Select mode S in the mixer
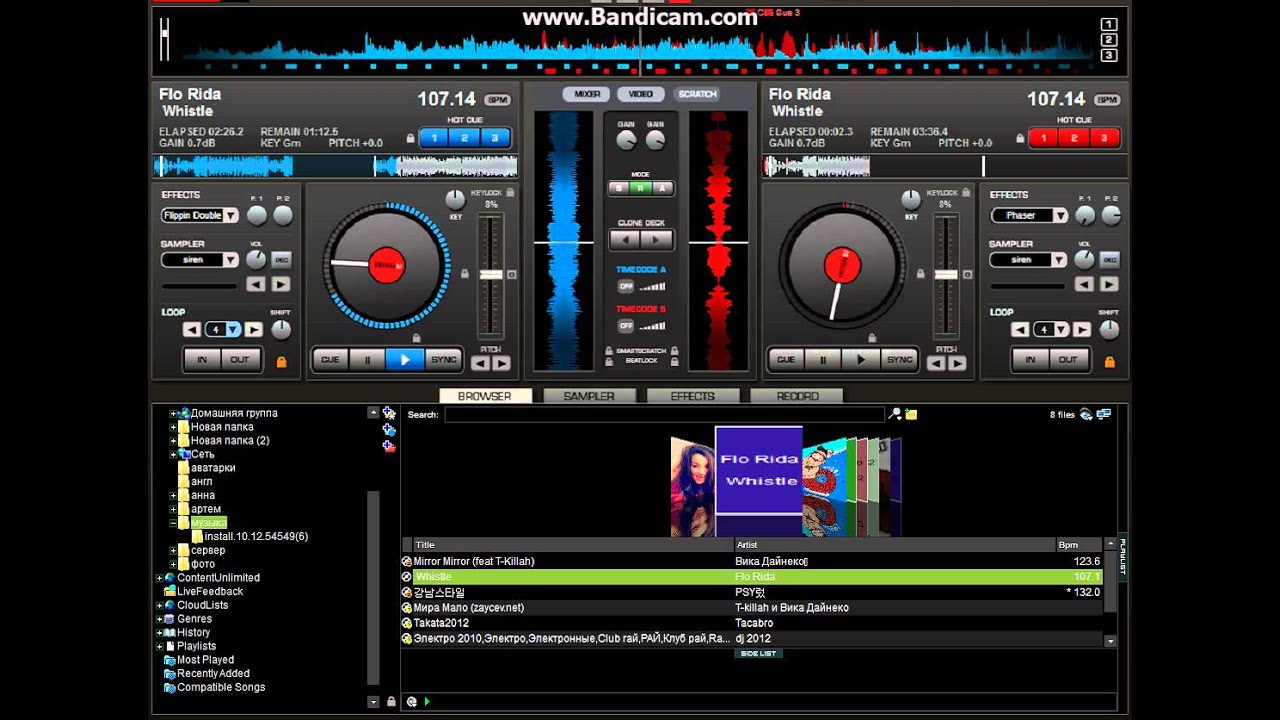The height and width of the screenshot is (720, 1280). click(x=620, y=188)
